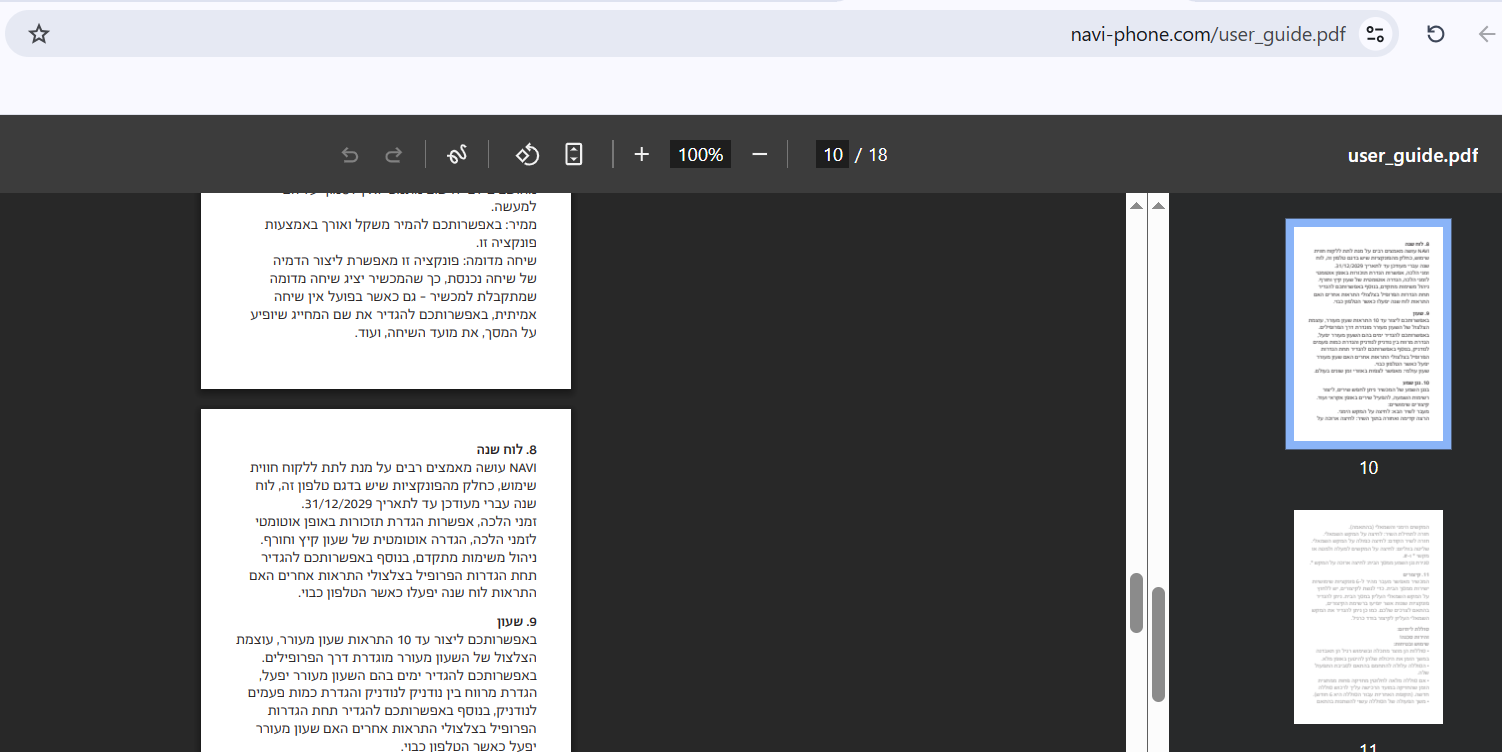This screenshot has height=752, width=1502.
Task: Jump to page 11 thumbnail
Action: coord(1368,616)
